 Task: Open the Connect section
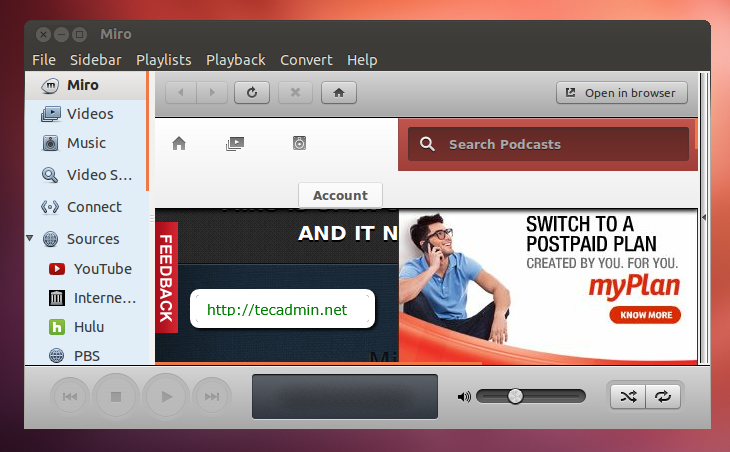coord(86,207)
